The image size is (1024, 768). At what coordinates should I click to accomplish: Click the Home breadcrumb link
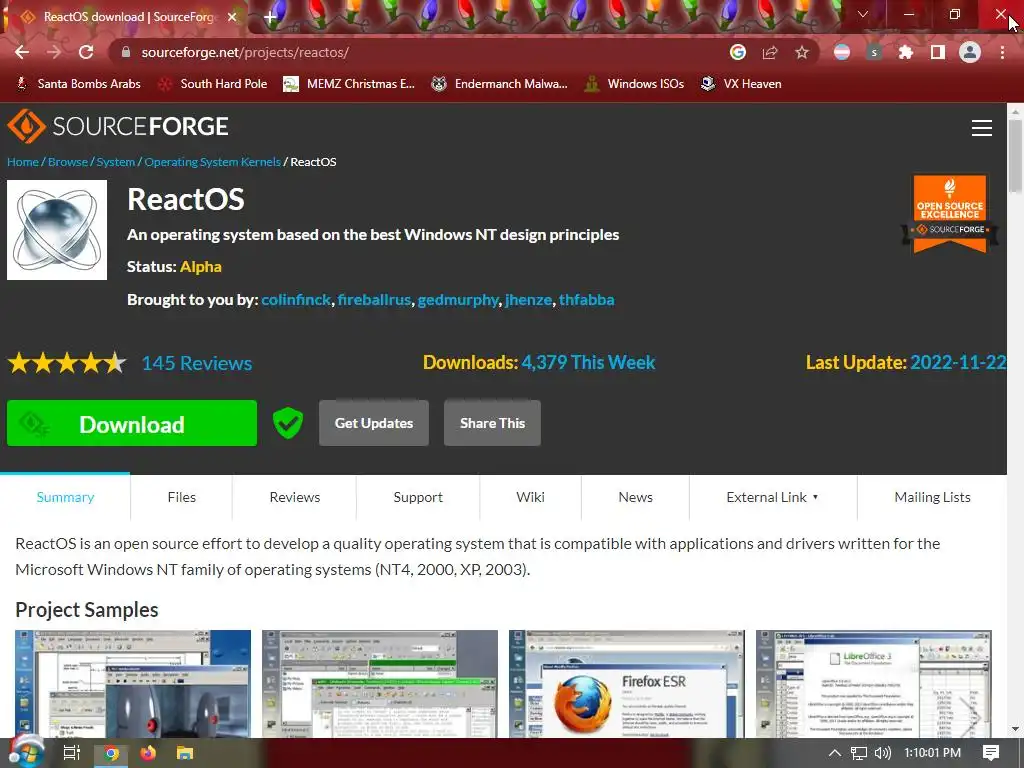pyautogui.click(x=23, y=162)
